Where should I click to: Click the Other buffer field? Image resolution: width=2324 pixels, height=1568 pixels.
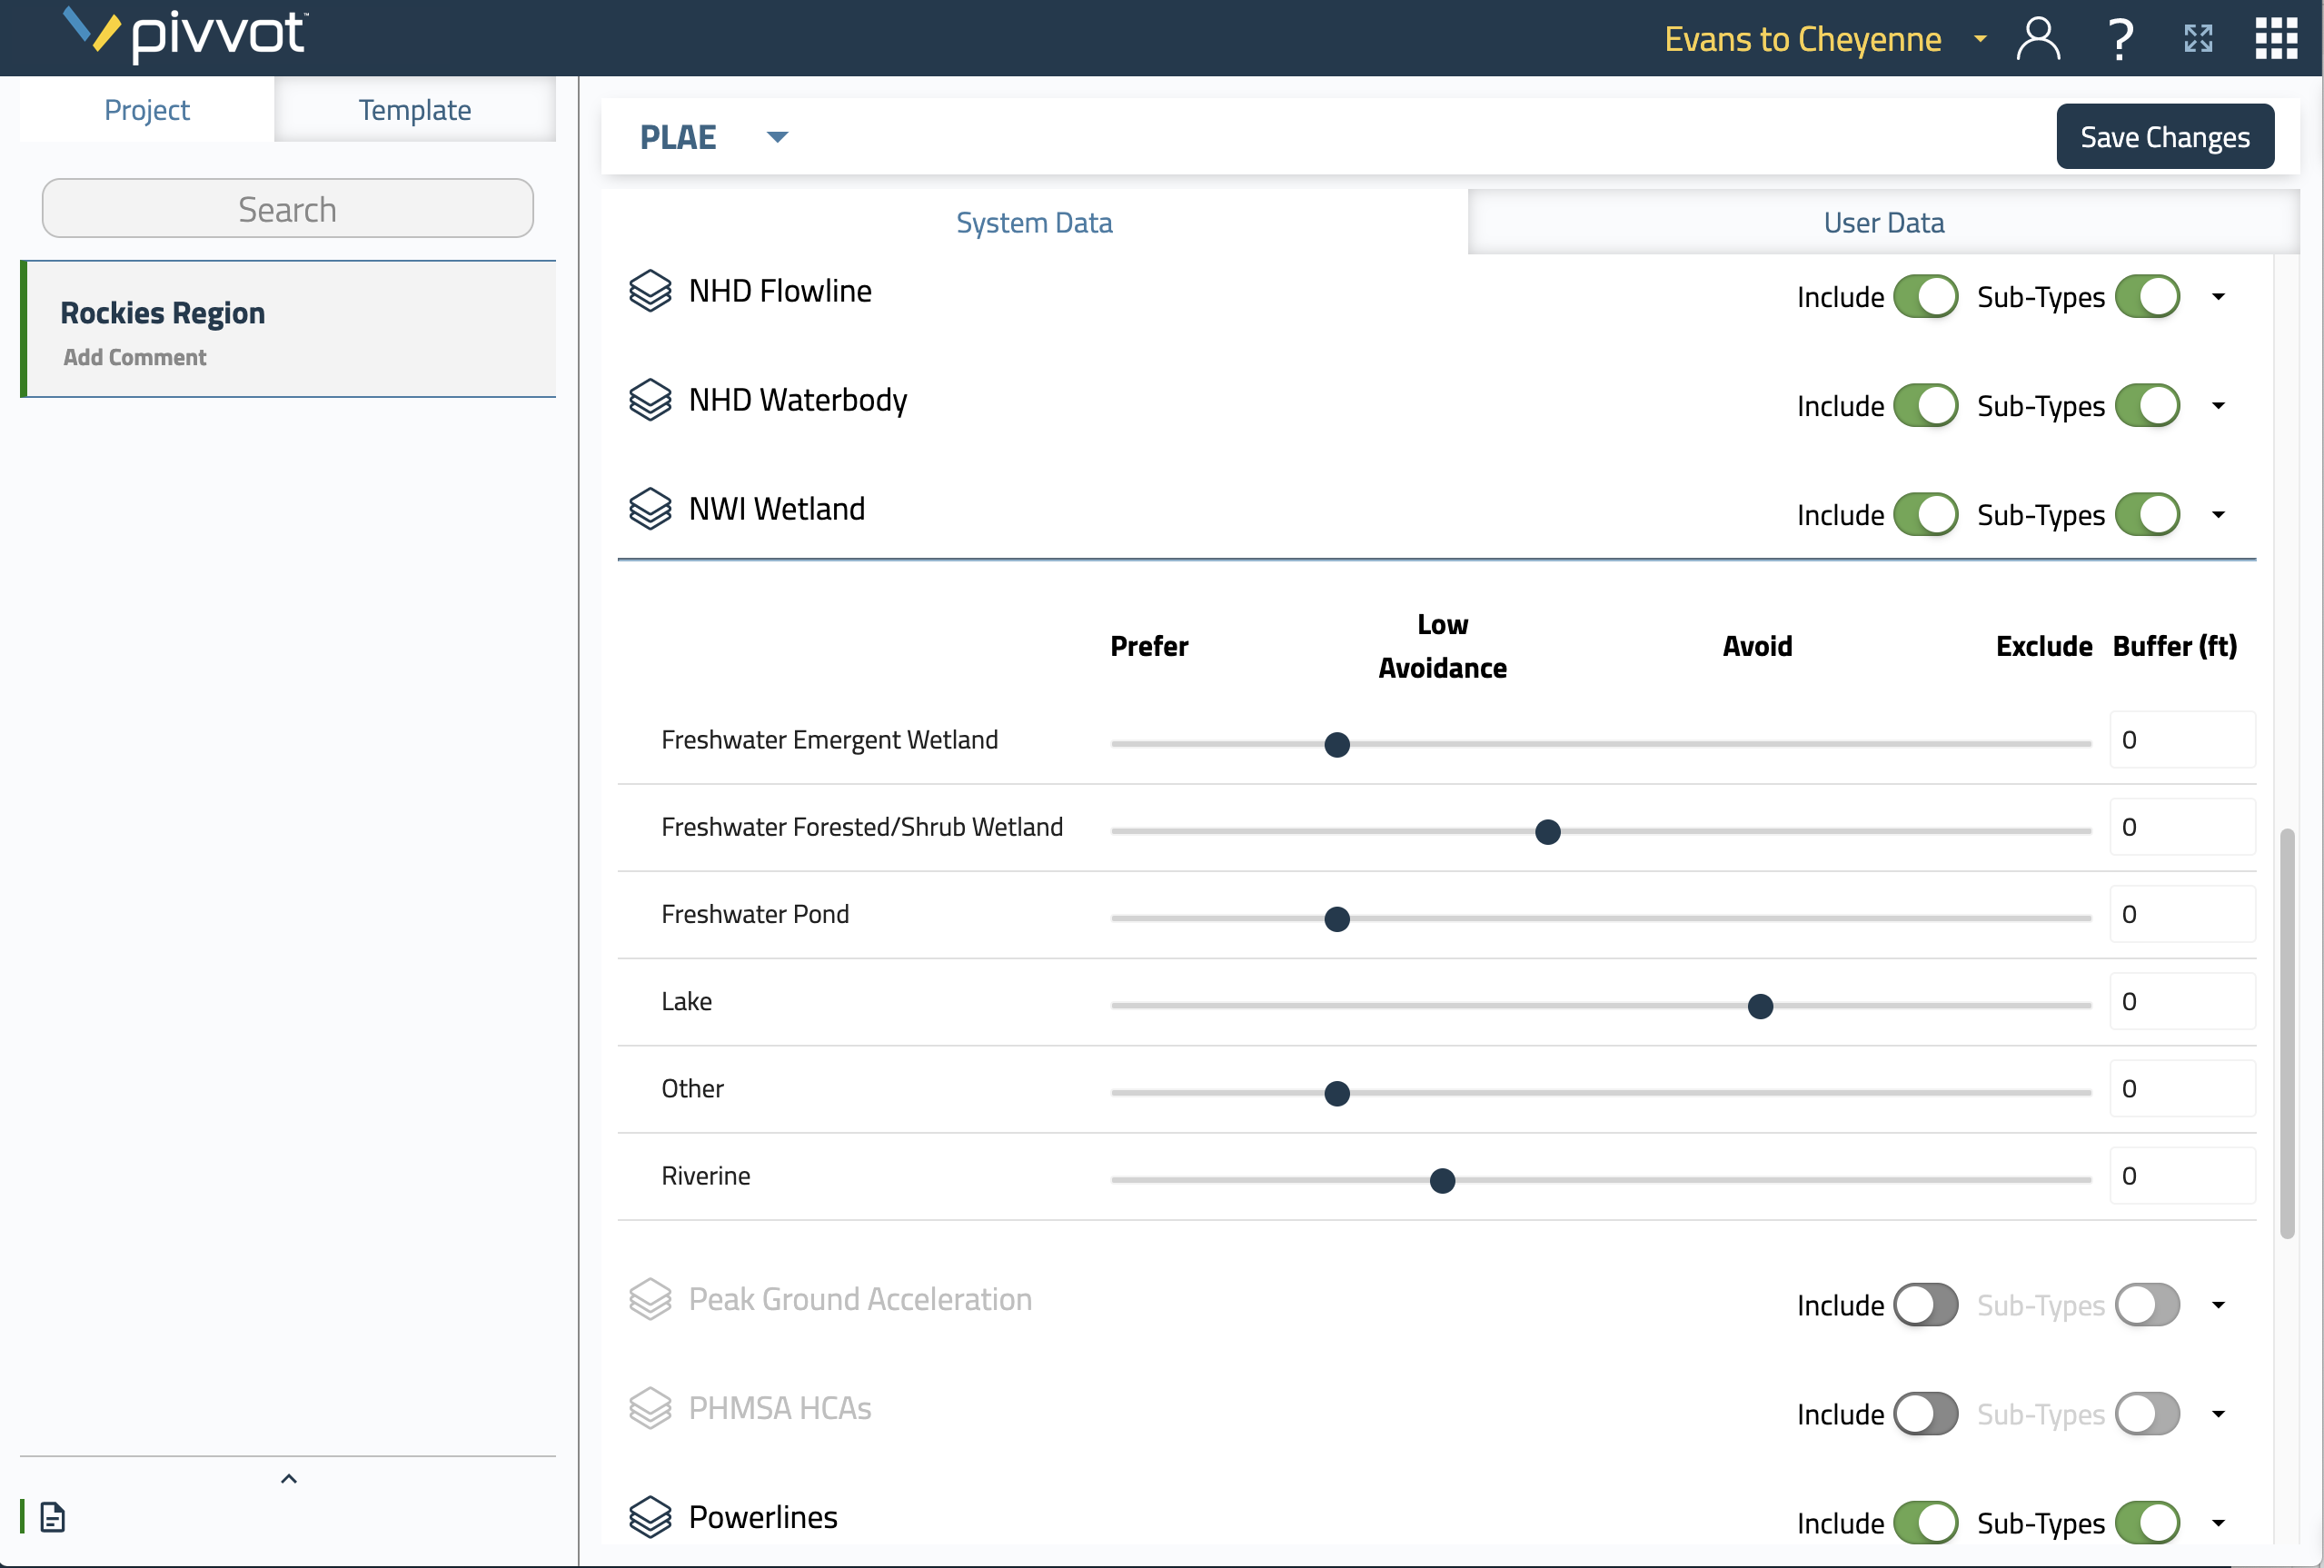click(2182, 1088)
